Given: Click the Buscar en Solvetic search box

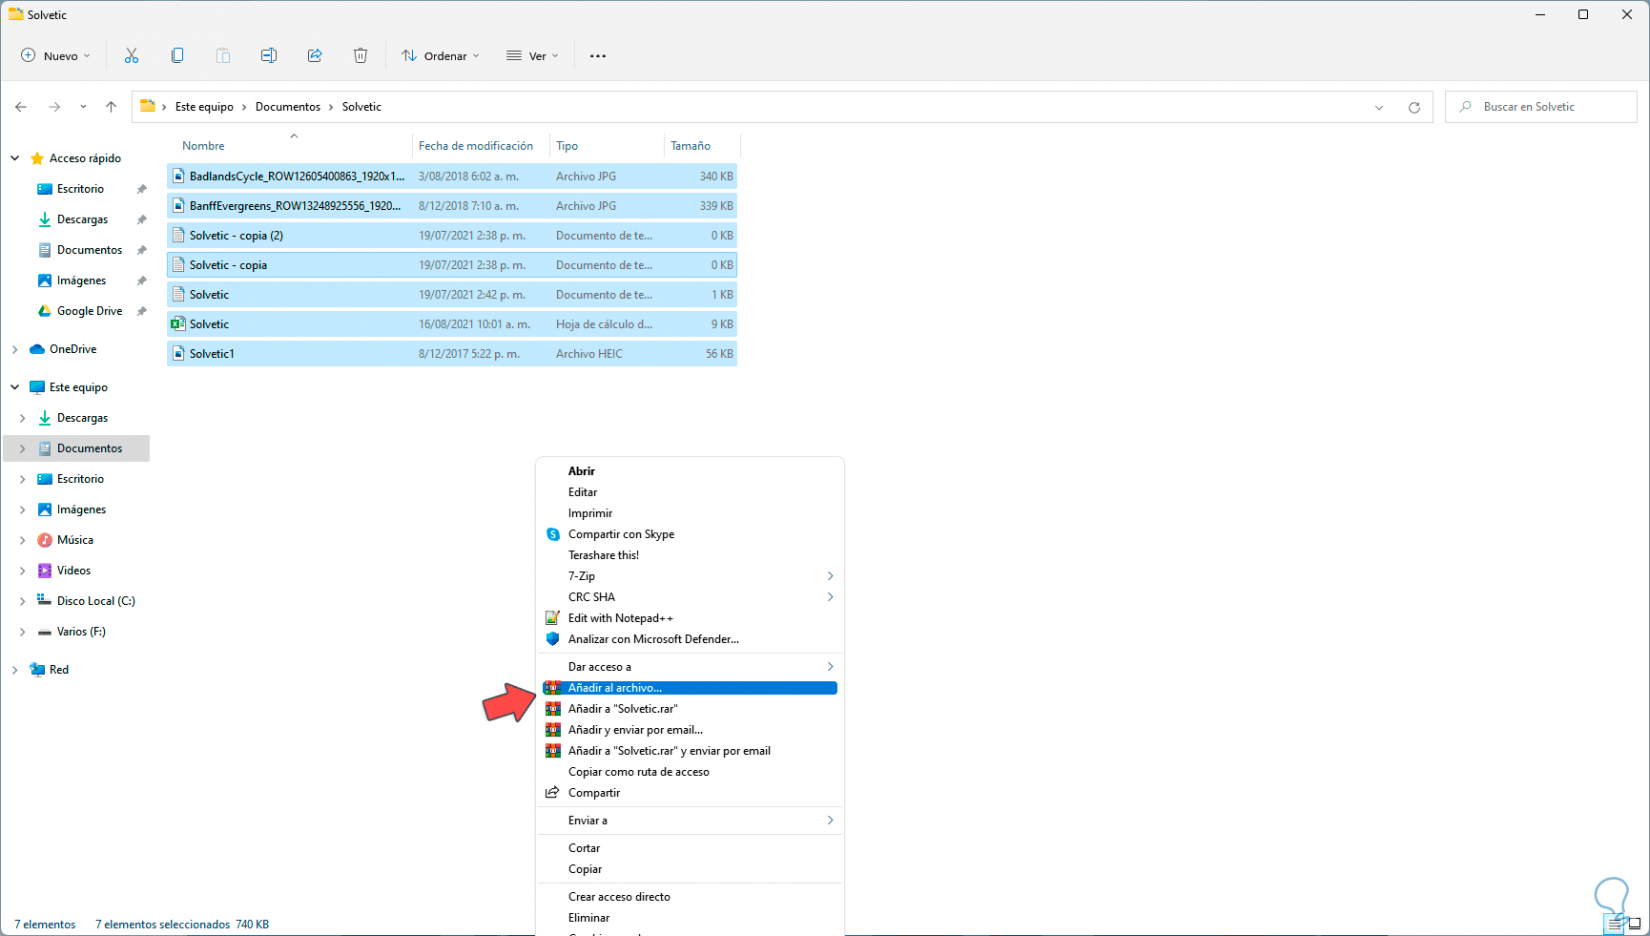Looking at the screenshot, I should (1541, 107).
